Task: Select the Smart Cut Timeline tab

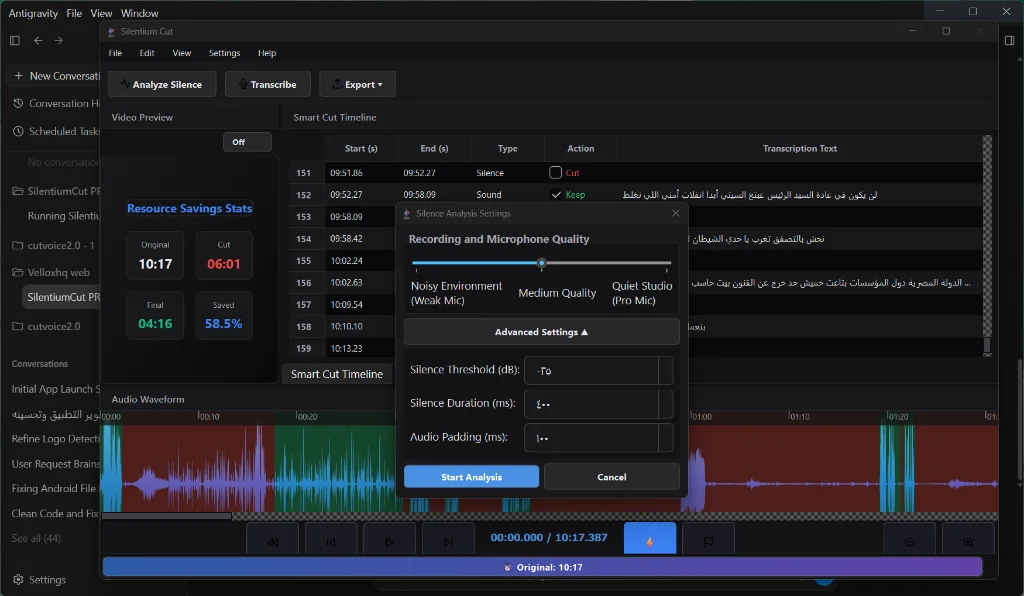Action: 337,374
